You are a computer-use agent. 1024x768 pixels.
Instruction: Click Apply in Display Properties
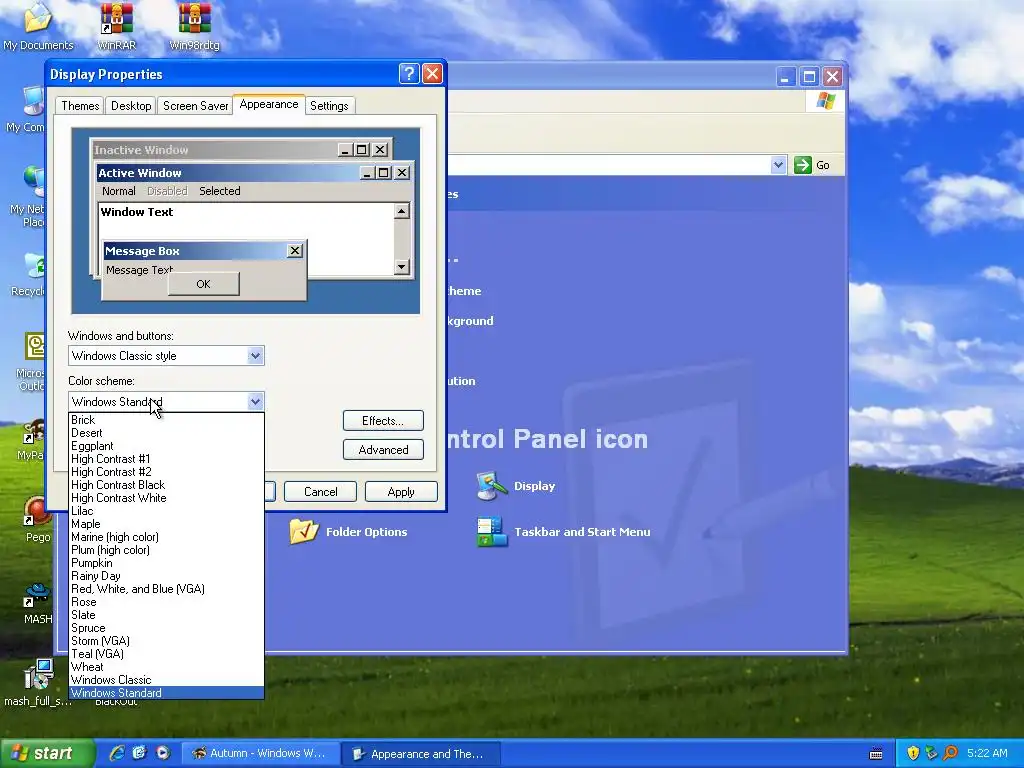tap(401, 491)
